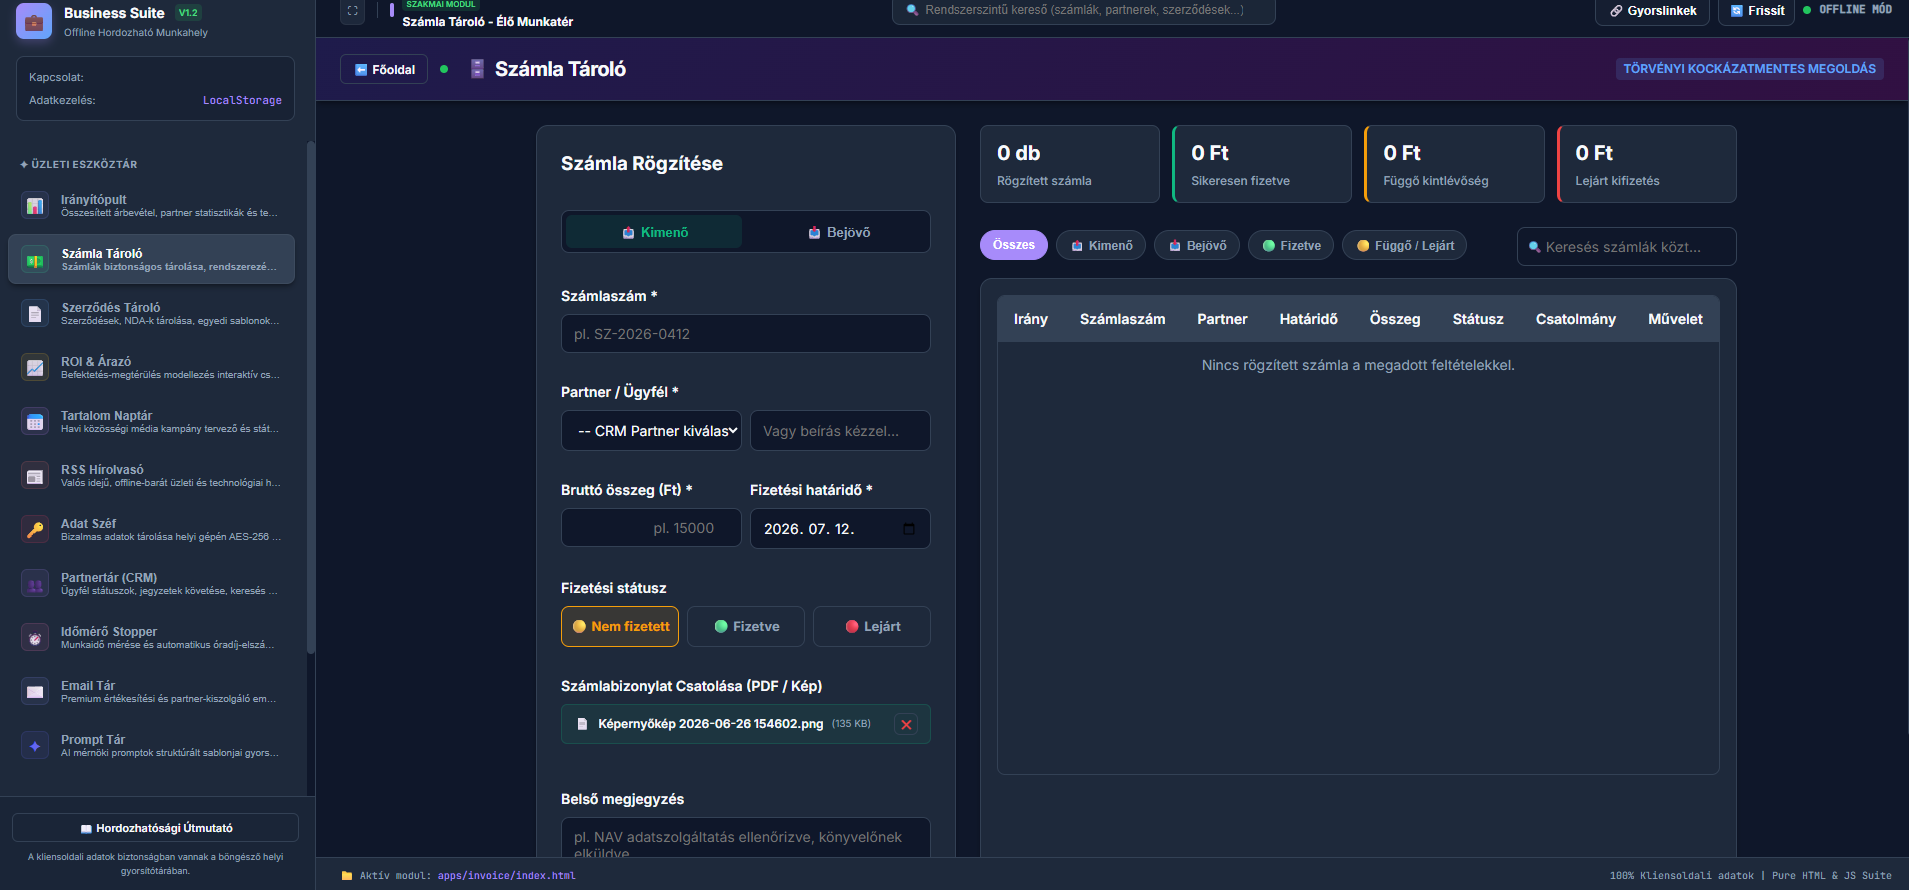The width and height of the screenshot is (1909, 890).
Task: Click the Számlaszám column header
Action: click(1122, 319)
